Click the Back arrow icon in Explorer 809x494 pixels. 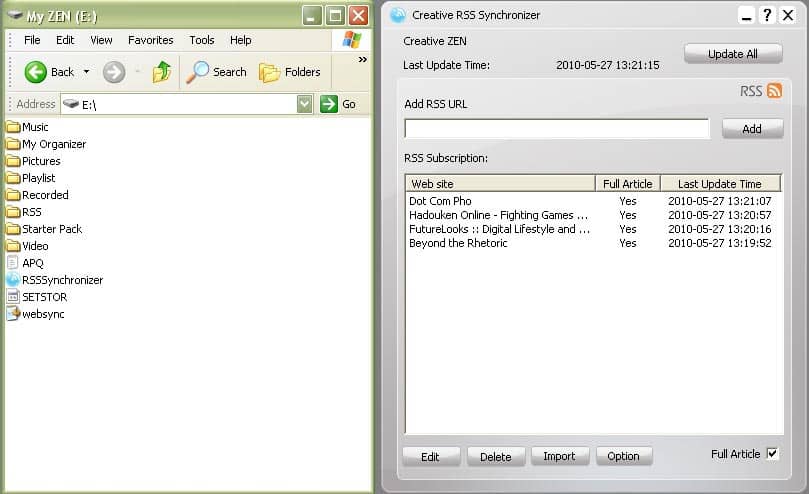(x=36, y=72)
